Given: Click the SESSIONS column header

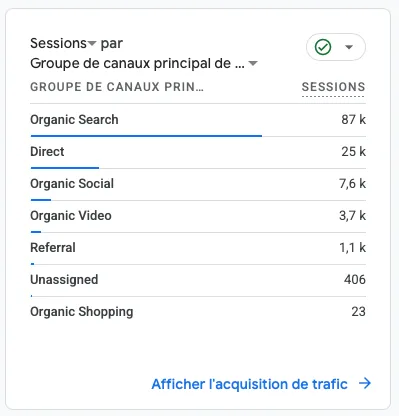Looking at the screenshot, I should point(333,87).
